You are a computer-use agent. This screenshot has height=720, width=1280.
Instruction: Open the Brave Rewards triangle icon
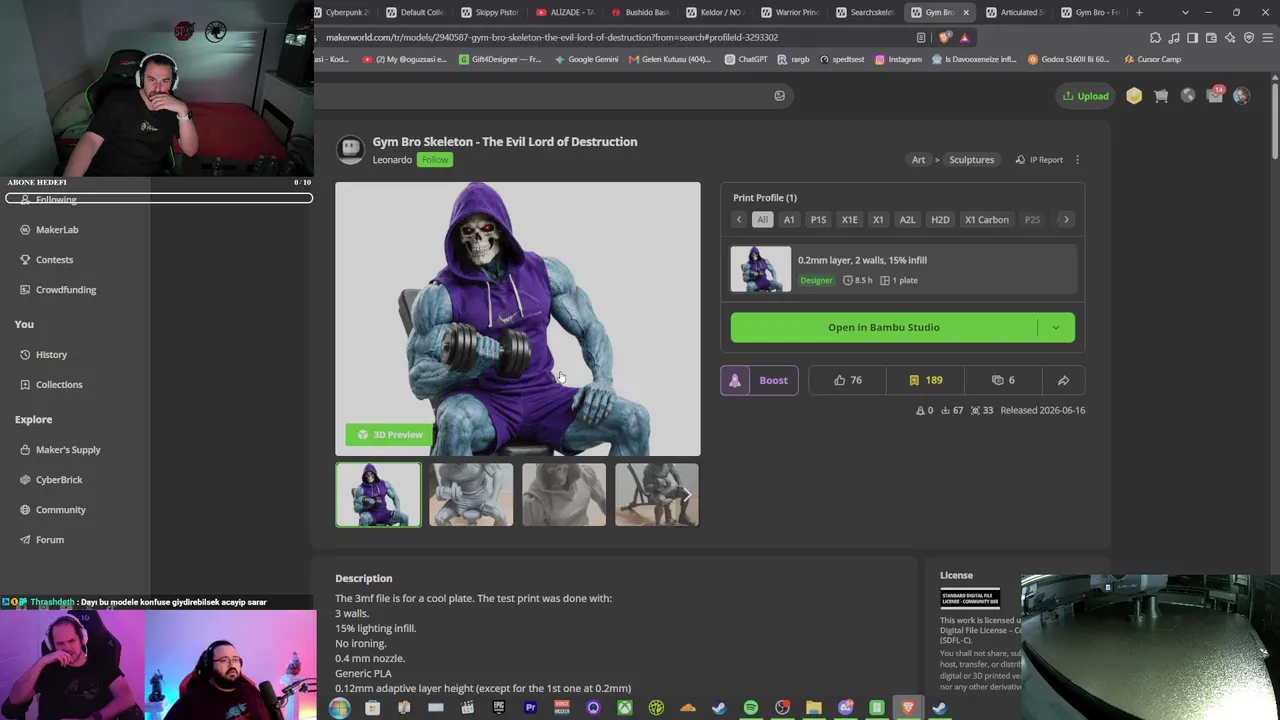(x=964, y=38)
